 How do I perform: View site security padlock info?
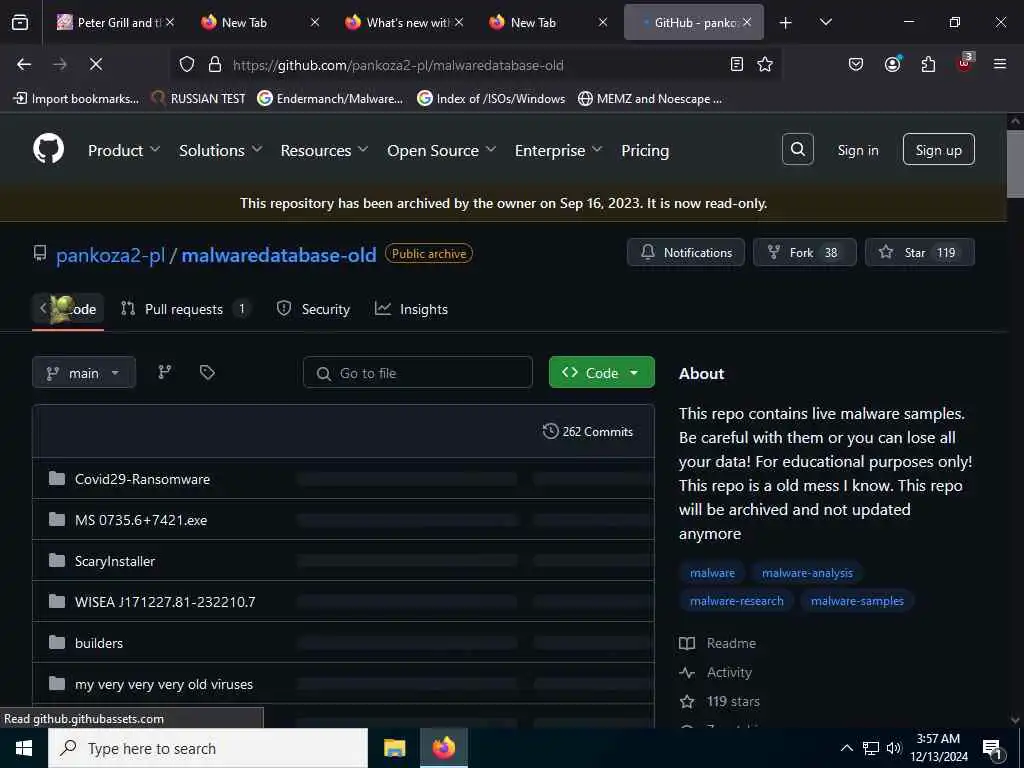pyautogui.click(x=215, y=64)
